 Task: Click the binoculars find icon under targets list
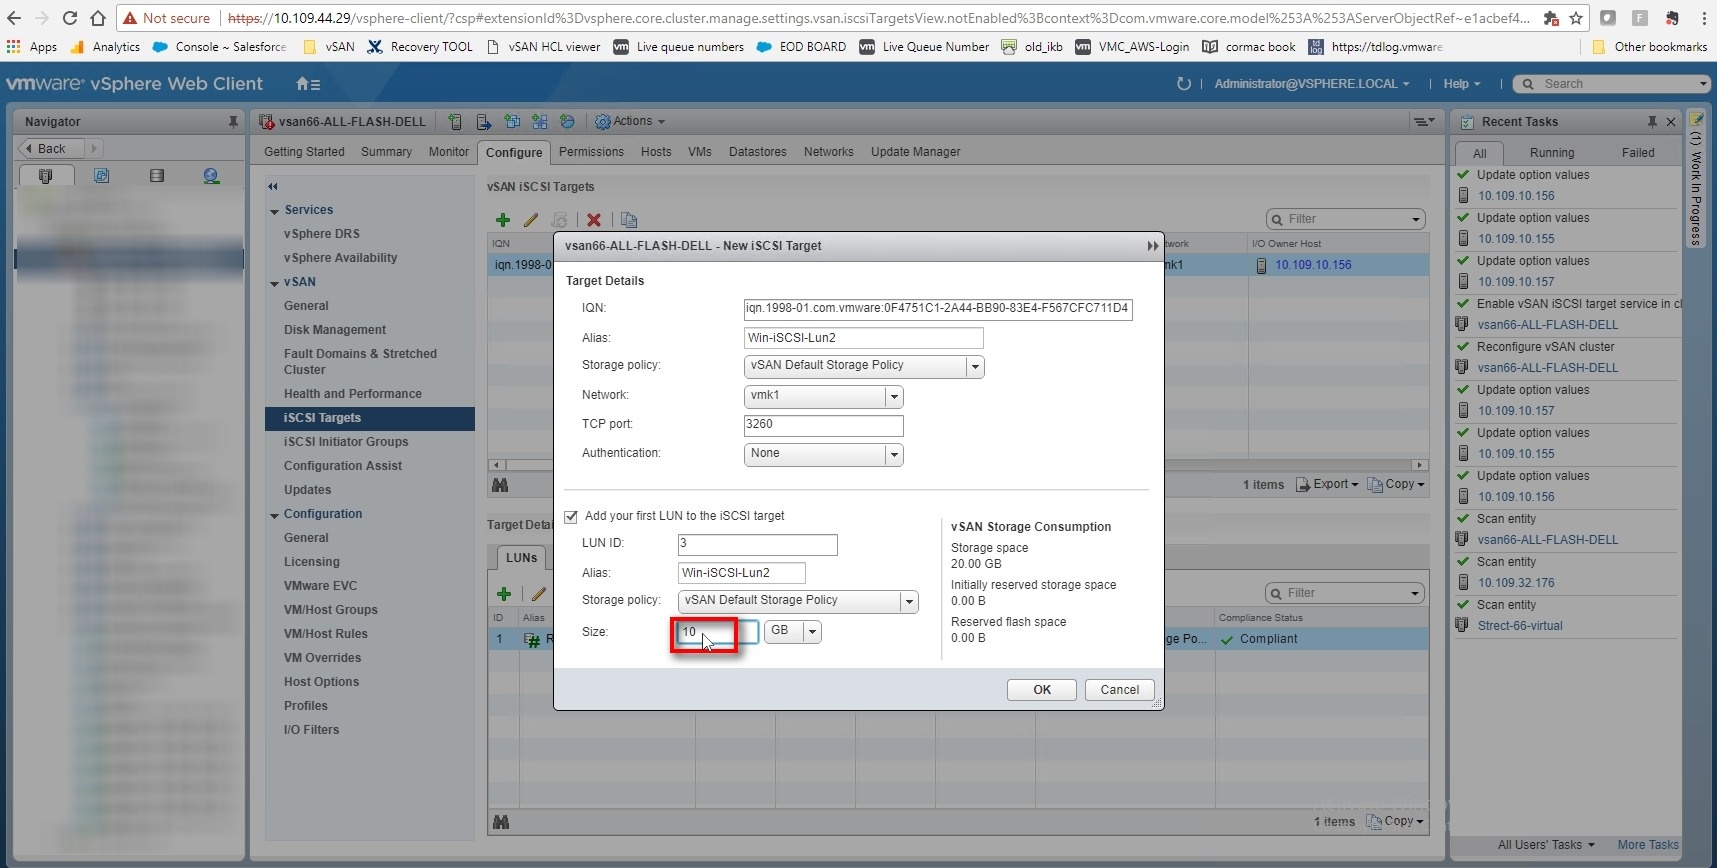[x=500, y=485]
